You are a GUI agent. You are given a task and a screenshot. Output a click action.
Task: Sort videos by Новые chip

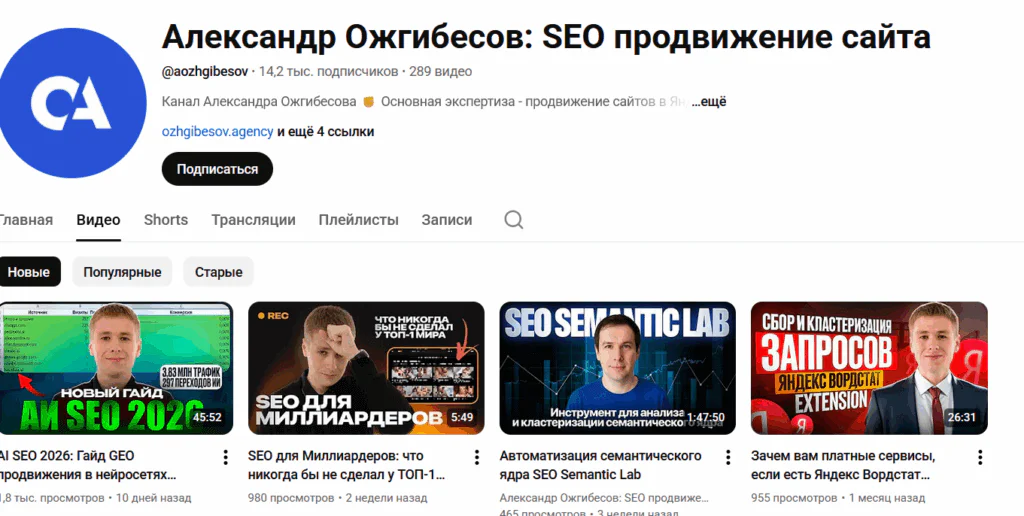(29, 272)
